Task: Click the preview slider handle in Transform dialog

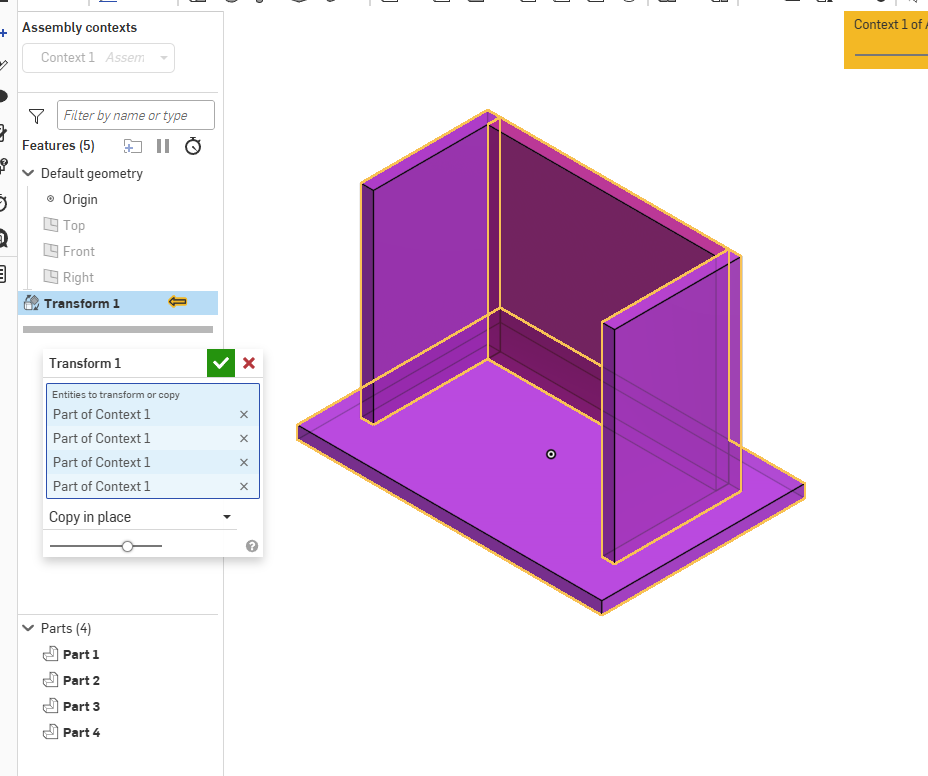Action: tap(127, 546)
